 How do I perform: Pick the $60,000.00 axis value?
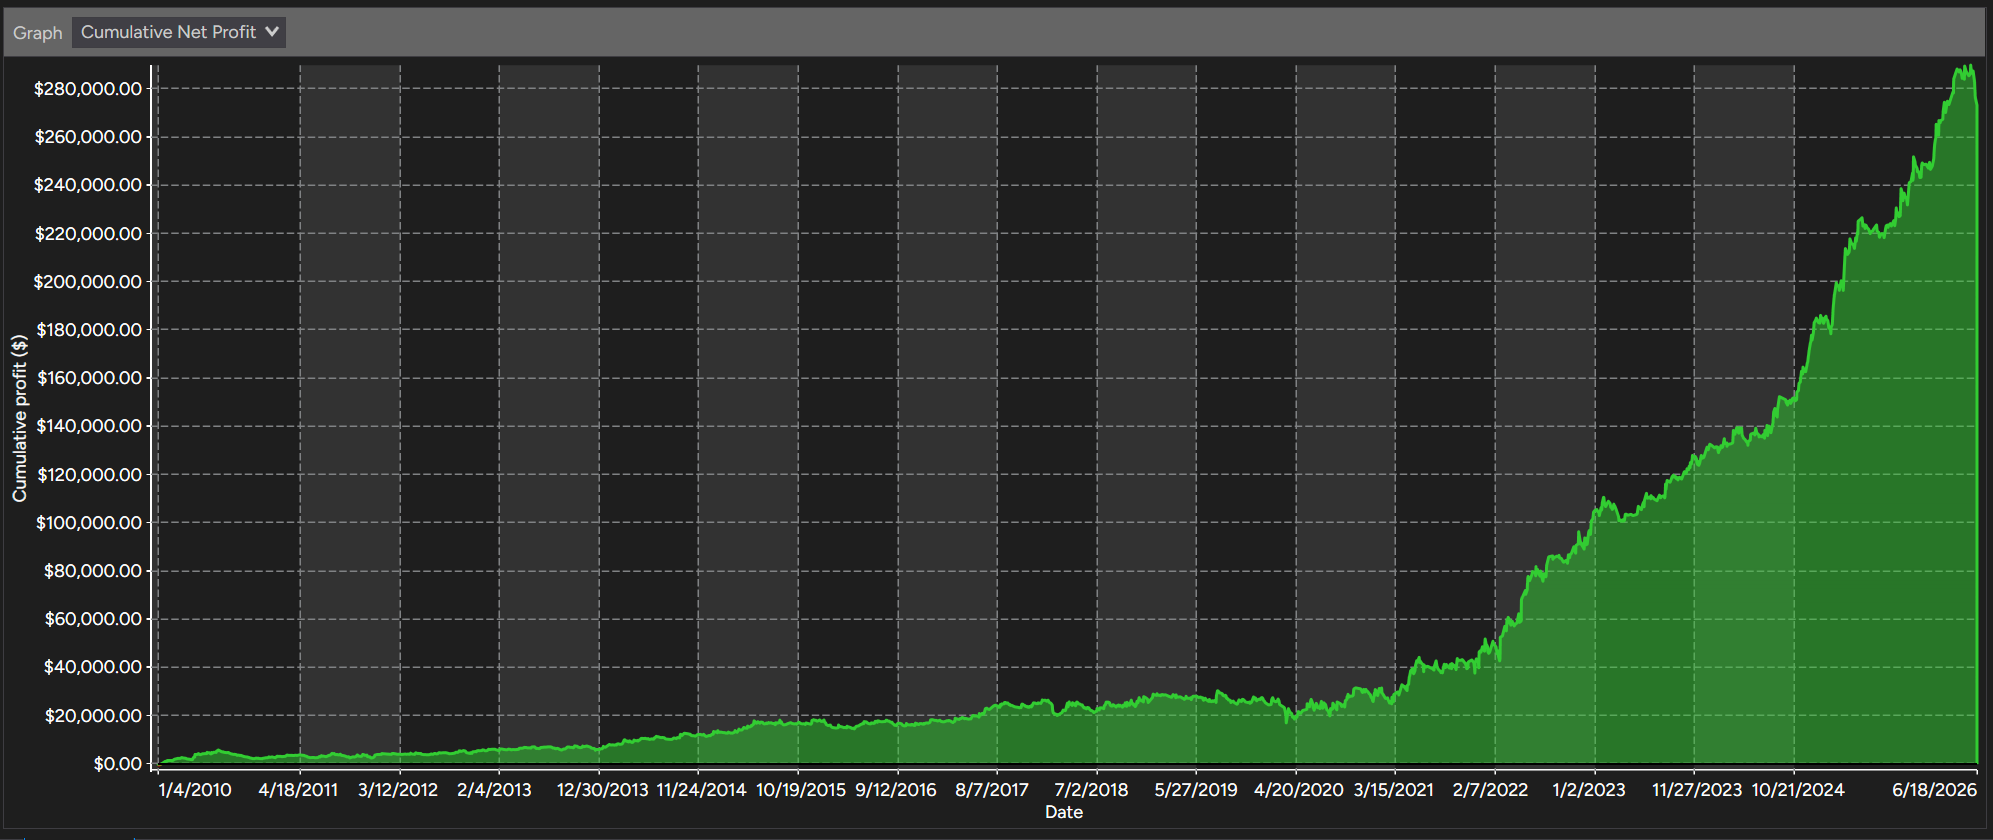93,619
